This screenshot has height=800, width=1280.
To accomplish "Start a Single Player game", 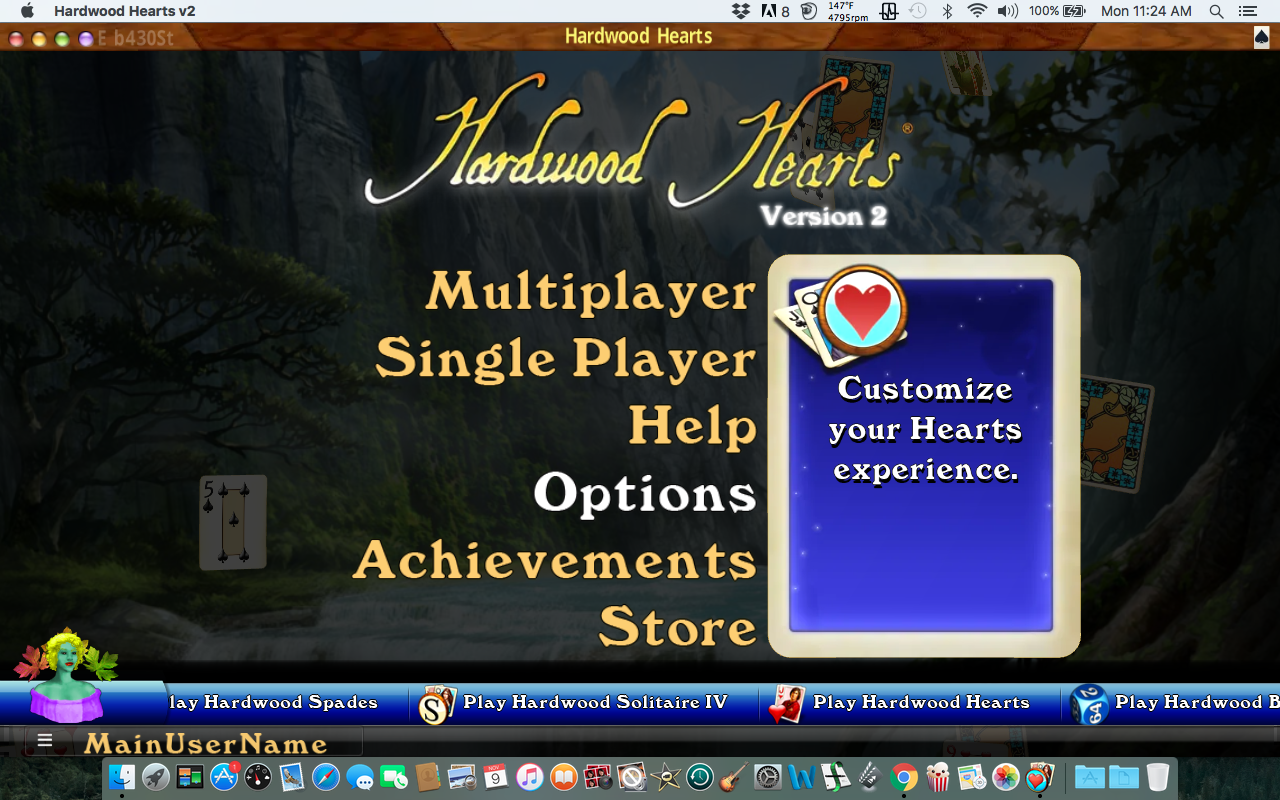I will [565, 359].
